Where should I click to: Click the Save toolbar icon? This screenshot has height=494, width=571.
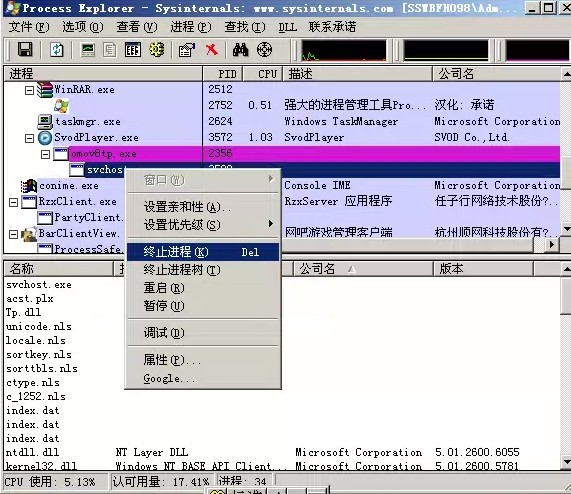click(25, 50)
